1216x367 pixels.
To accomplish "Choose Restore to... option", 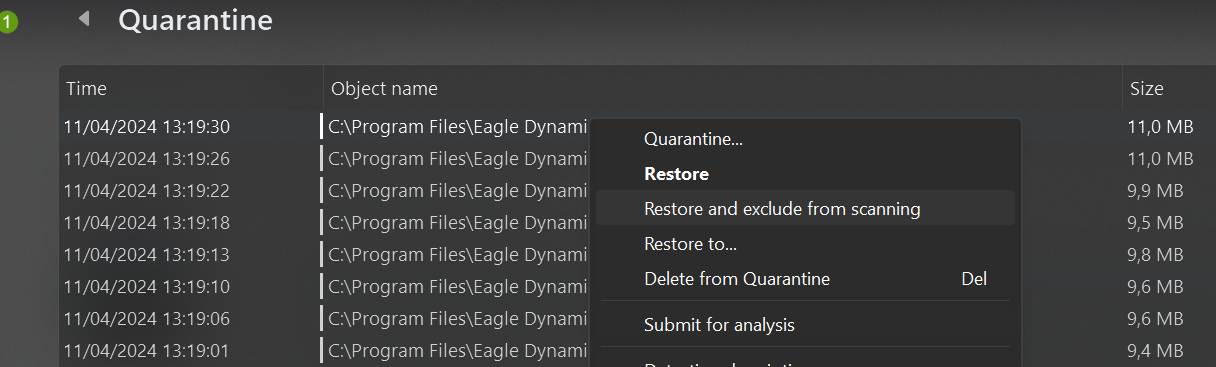I will click(x=690, y=244).
